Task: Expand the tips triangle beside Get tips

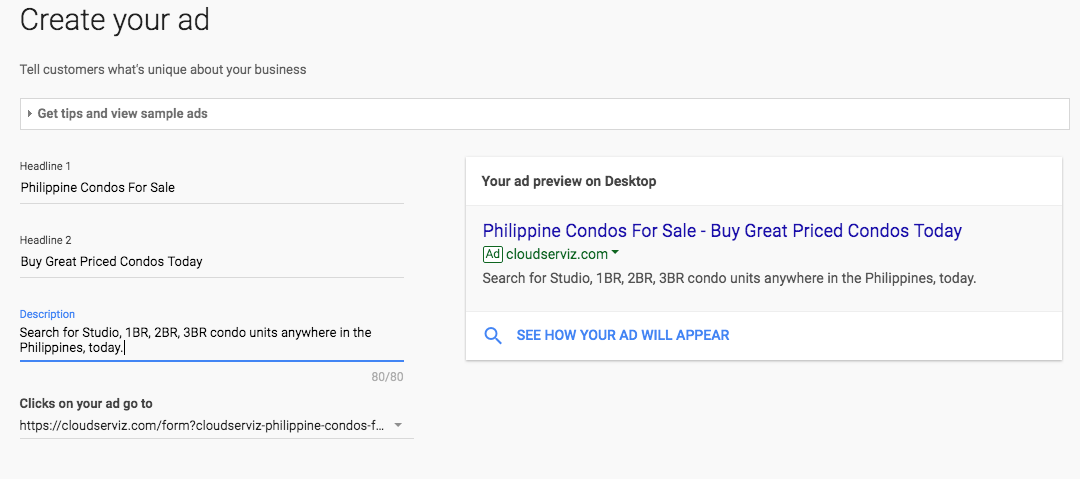Action: click(x=30, y=114)
